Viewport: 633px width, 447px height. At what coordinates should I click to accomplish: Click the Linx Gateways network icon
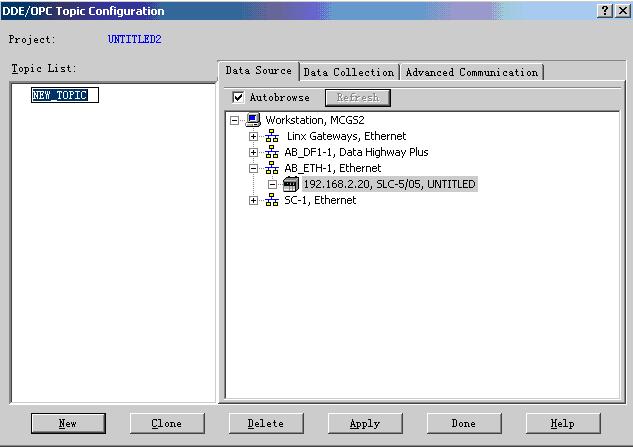[272, 136]
